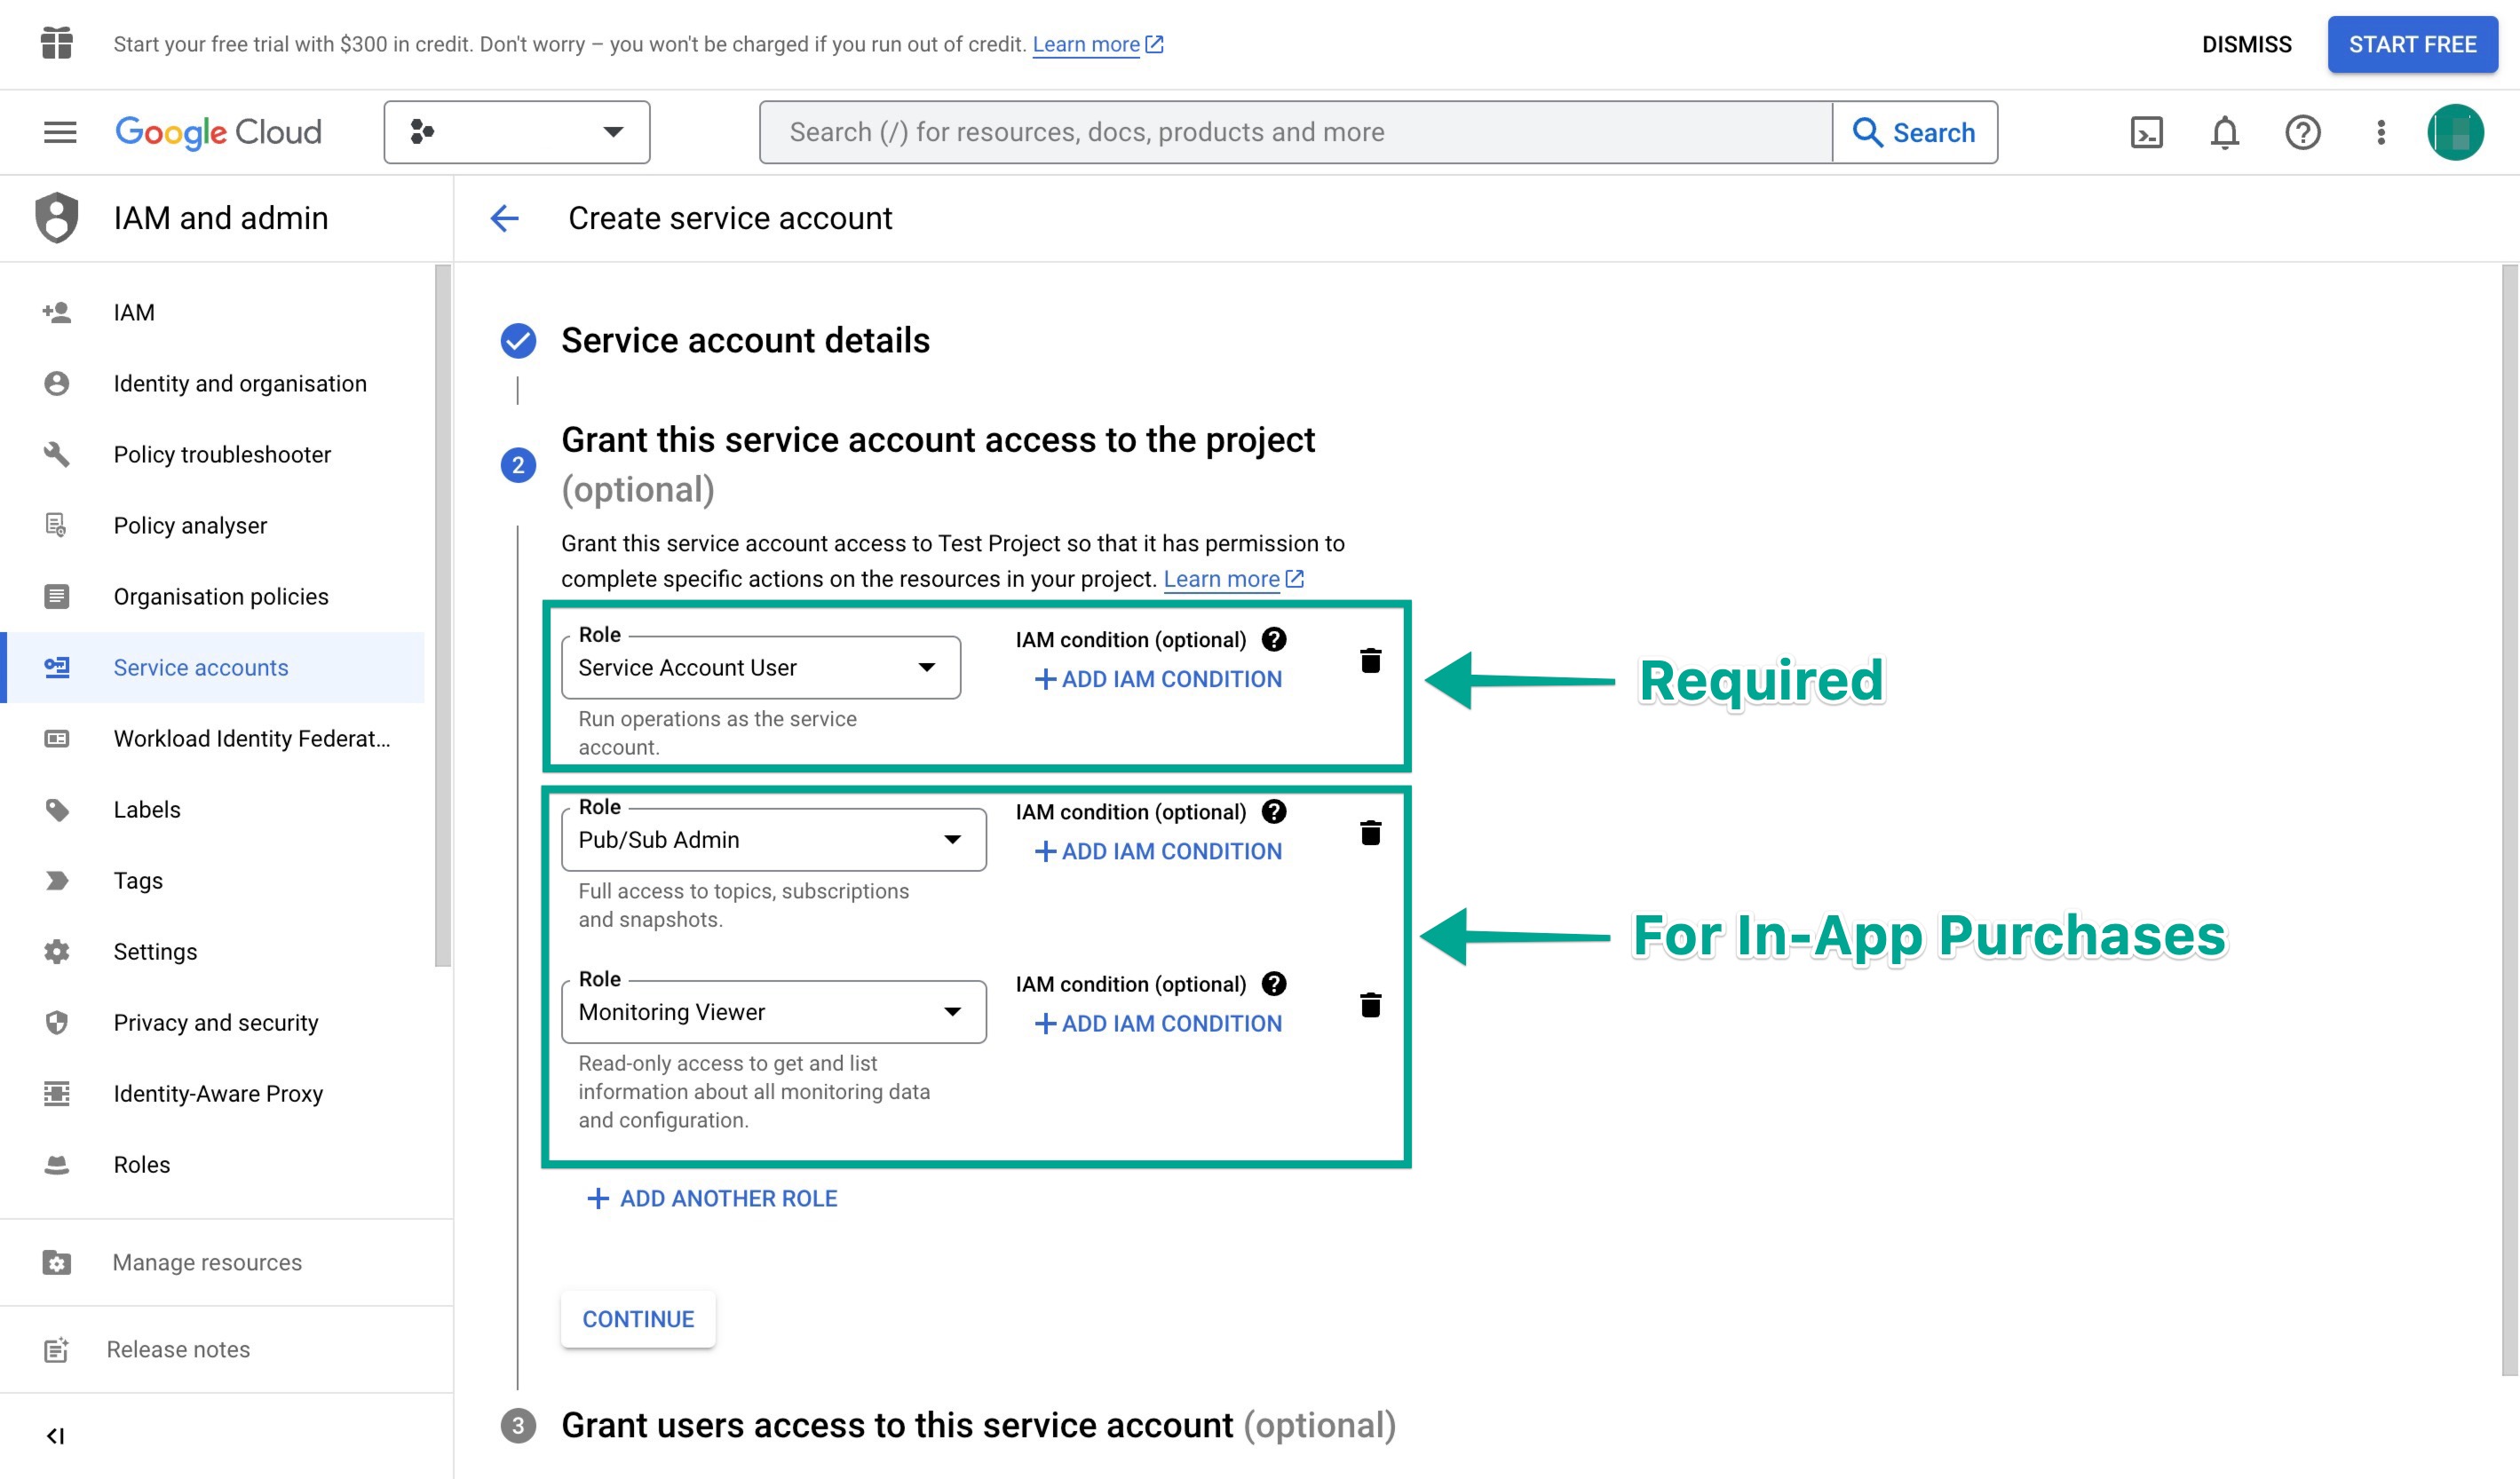2520x1479 pixels.
Task: Open the Service Account User role dropdown
Action: pos(761,667)
